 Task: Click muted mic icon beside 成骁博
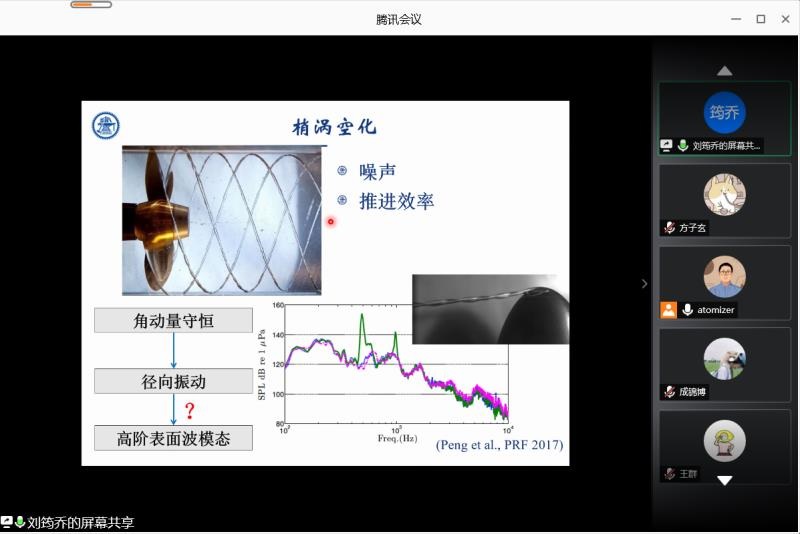[669, 392]
